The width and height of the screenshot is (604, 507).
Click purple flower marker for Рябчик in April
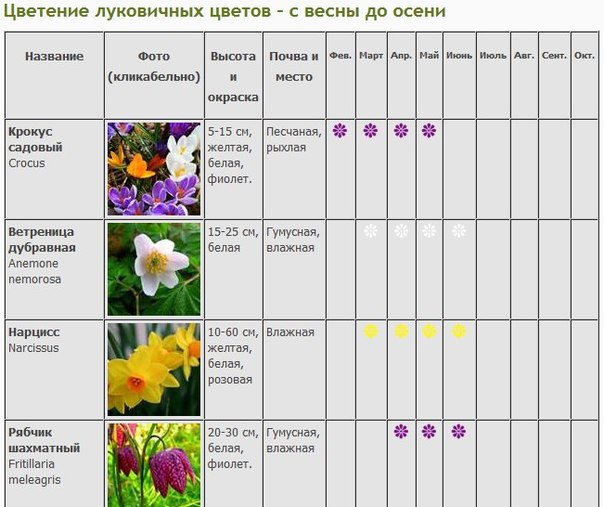pos(401,431)
